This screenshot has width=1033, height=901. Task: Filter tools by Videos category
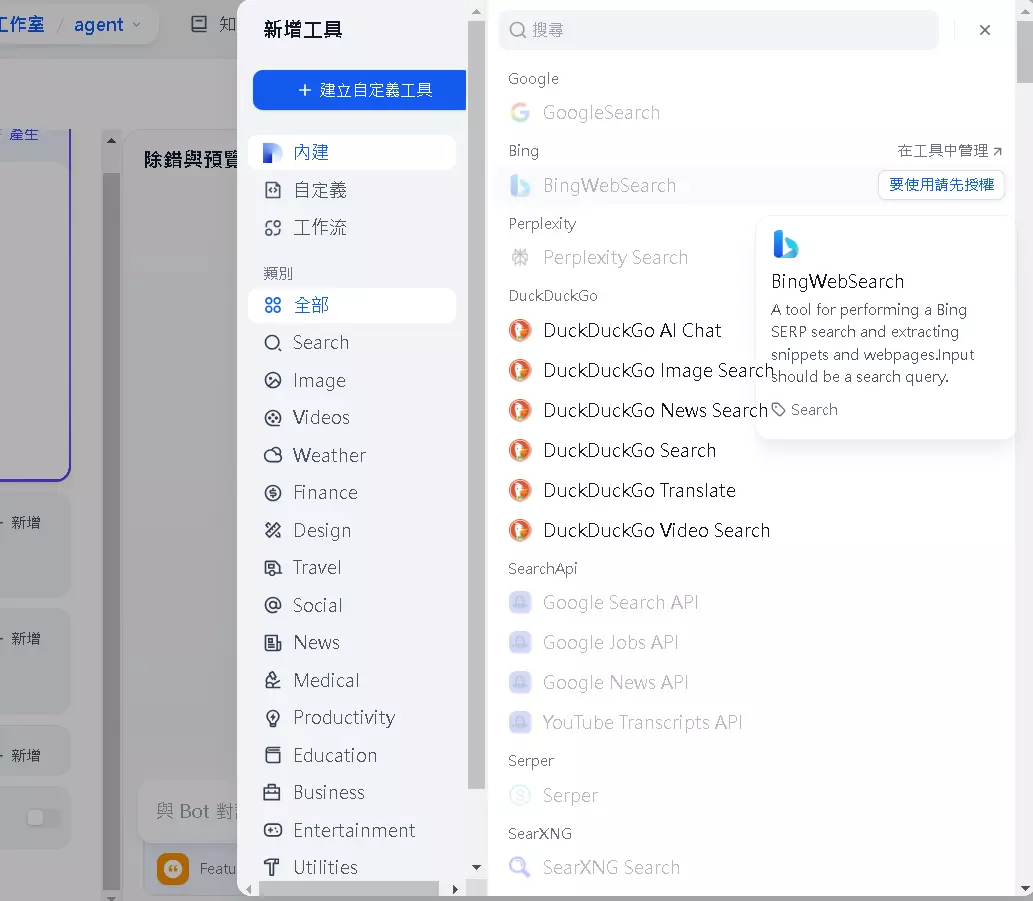352,418
